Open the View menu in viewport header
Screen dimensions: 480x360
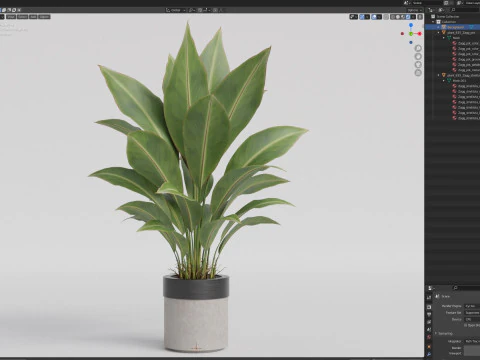coord(11,17)
